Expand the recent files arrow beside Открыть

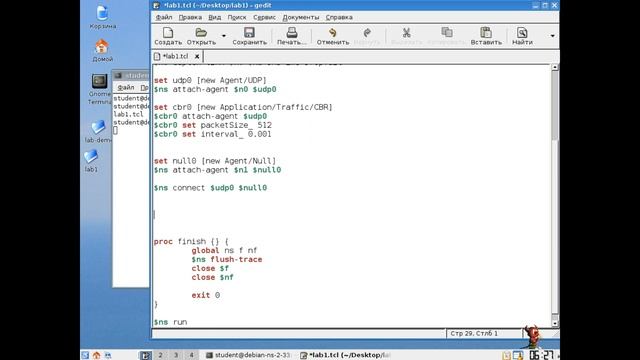coord(224,36)
